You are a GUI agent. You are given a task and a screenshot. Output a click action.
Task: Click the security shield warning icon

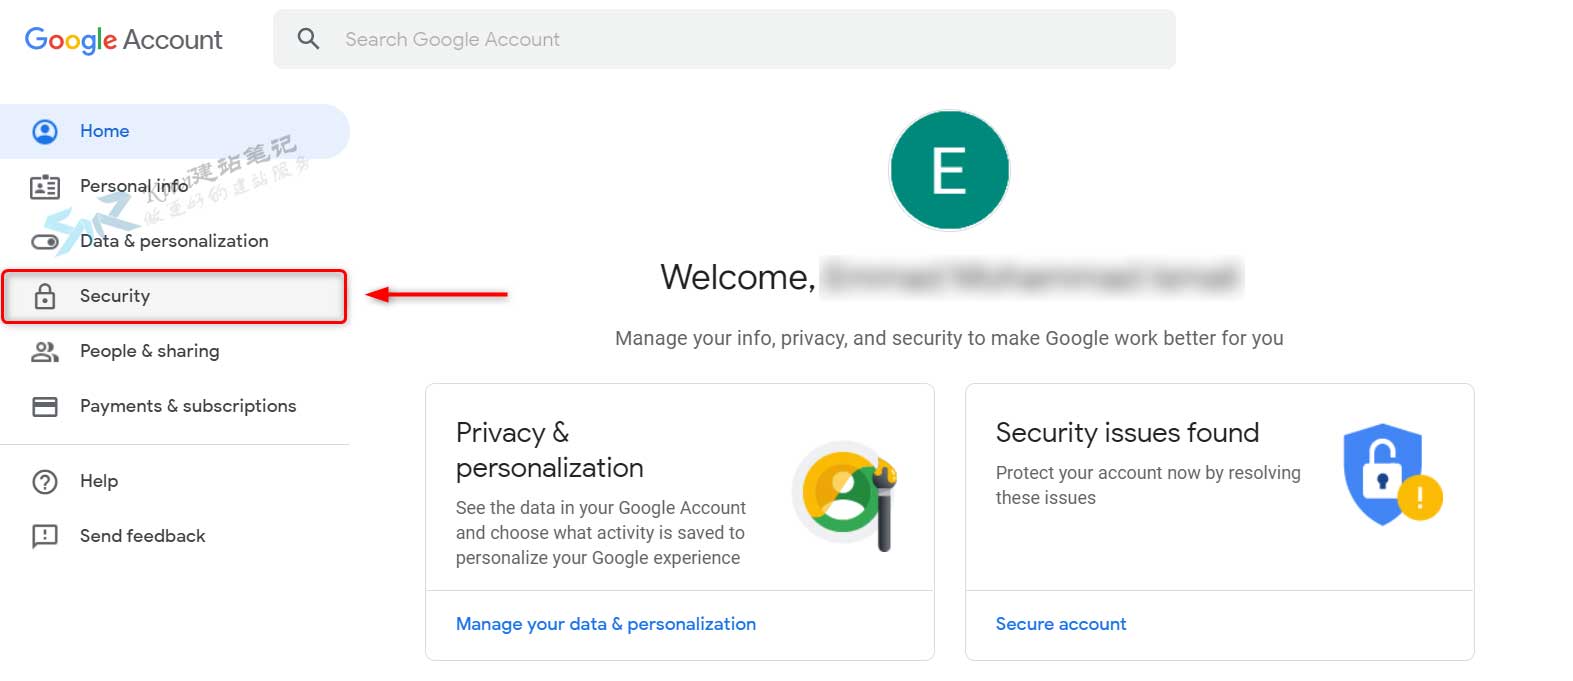(1392, 474)
